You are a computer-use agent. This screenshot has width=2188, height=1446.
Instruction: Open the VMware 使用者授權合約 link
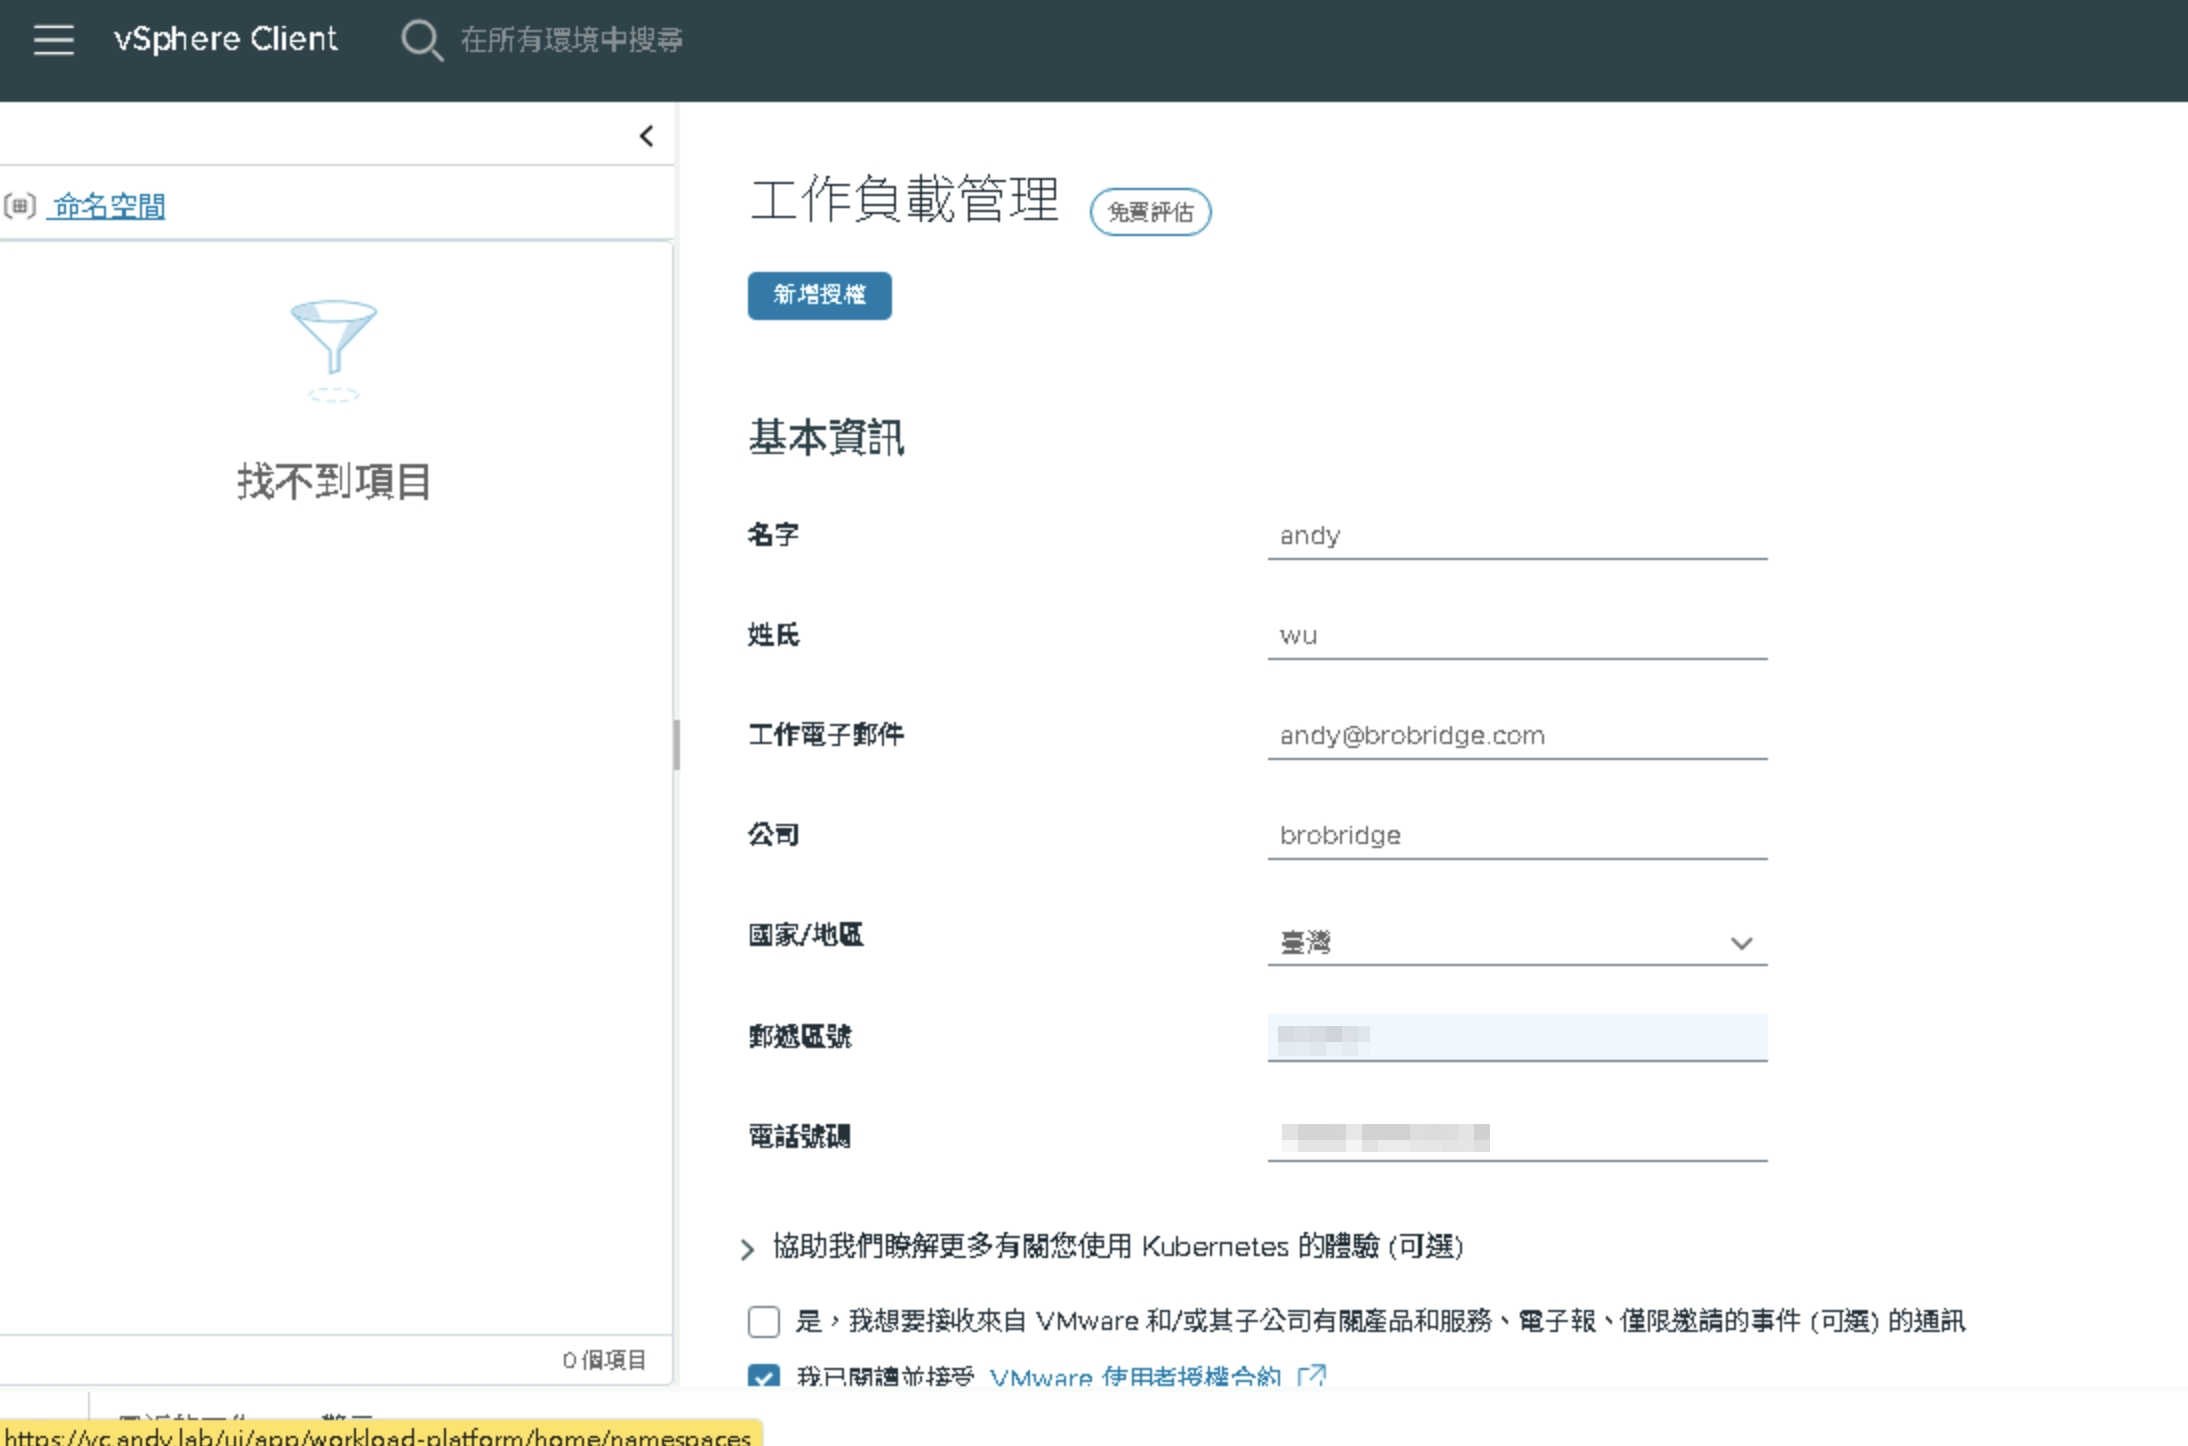[x=1135, y=1376]
